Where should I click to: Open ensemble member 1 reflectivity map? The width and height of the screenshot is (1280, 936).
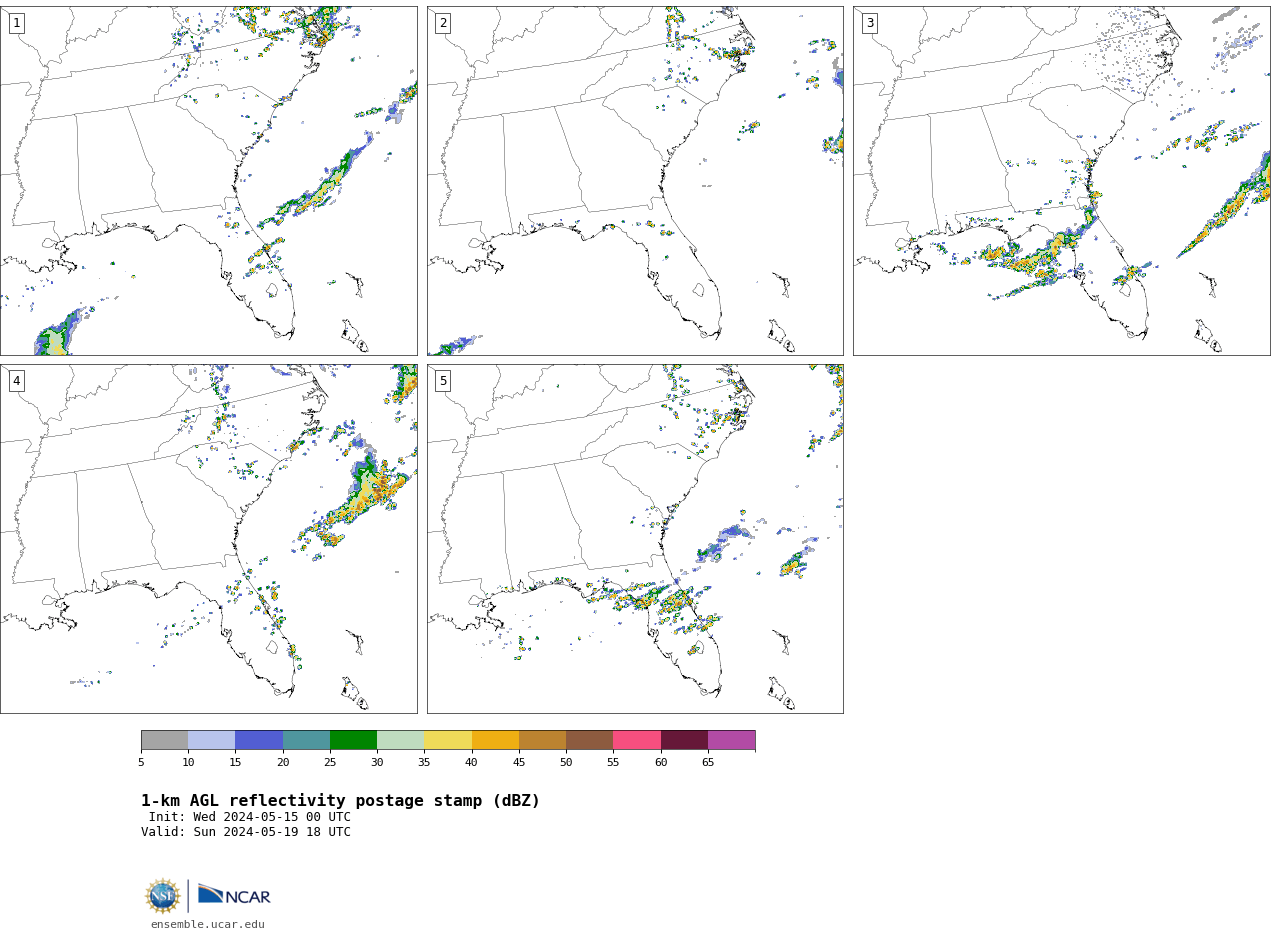tap(209, 181)
